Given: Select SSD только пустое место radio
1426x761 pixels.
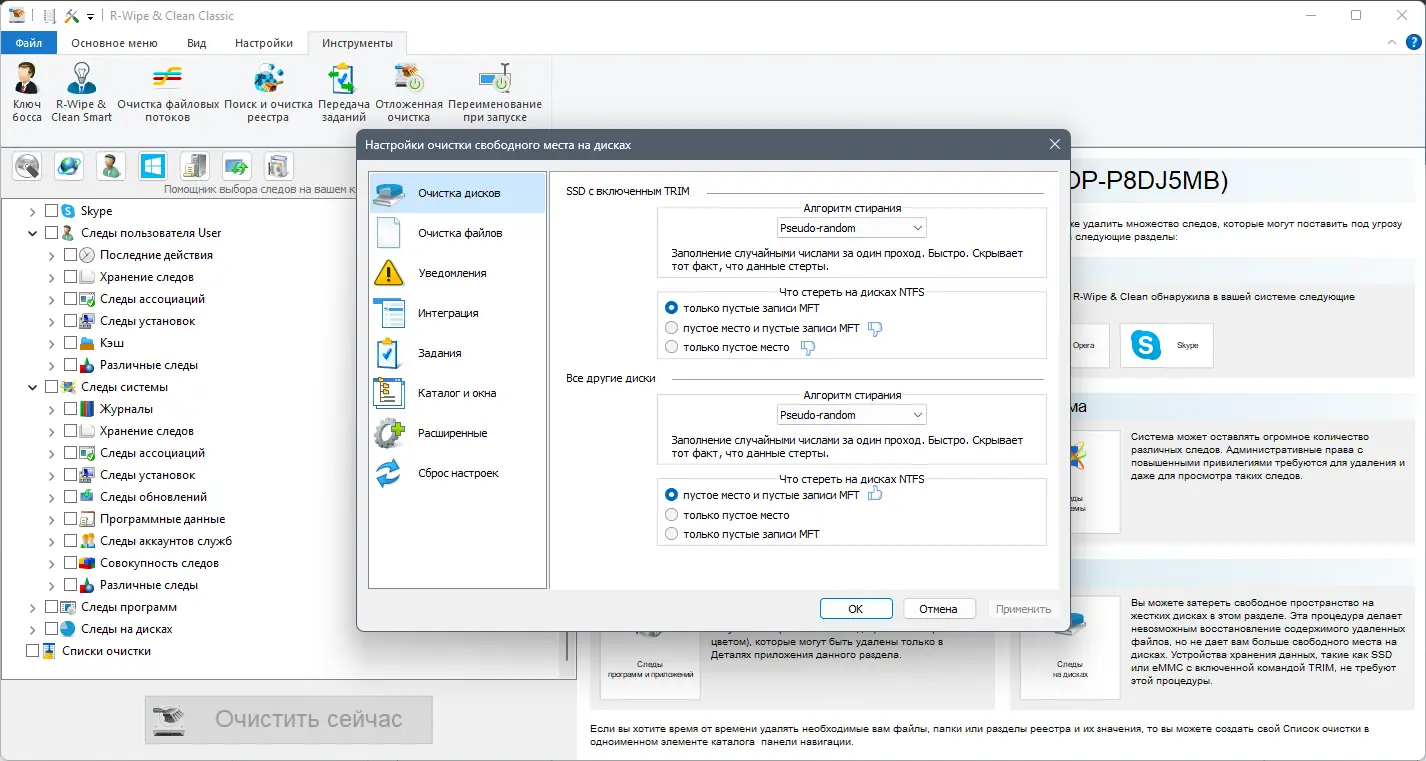Looking at the screenshot, I should tap(672, 347).
